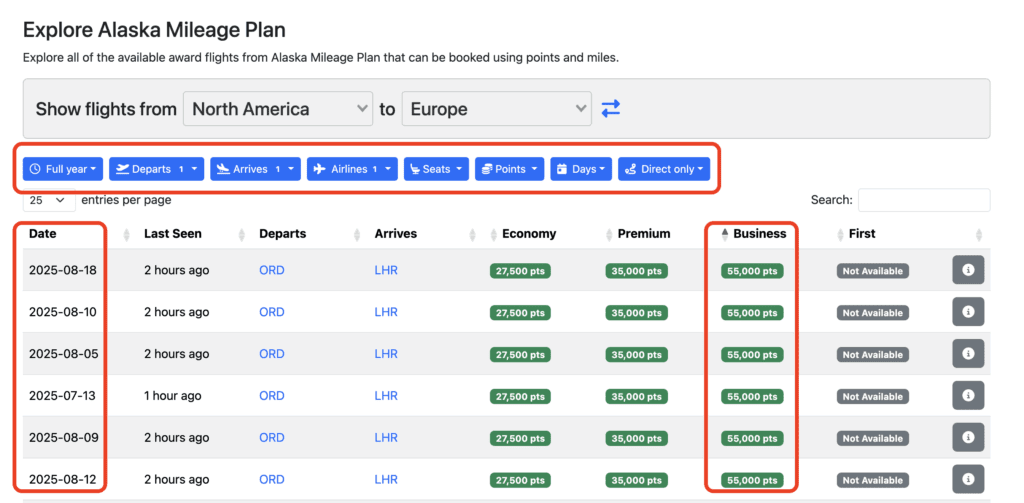Open the origin region North America dropdown

click(x=278, y=108)
